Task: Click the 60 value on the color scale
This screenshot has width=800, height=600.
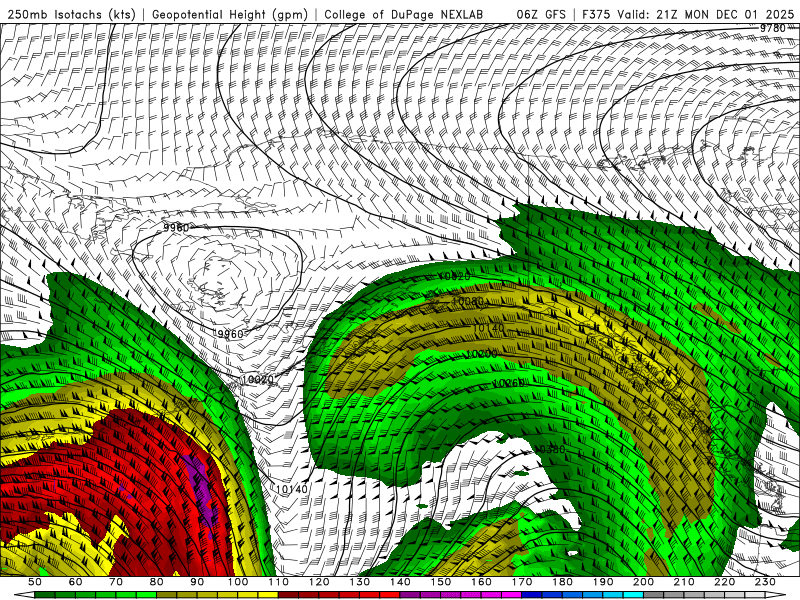Action: (75, 582)
